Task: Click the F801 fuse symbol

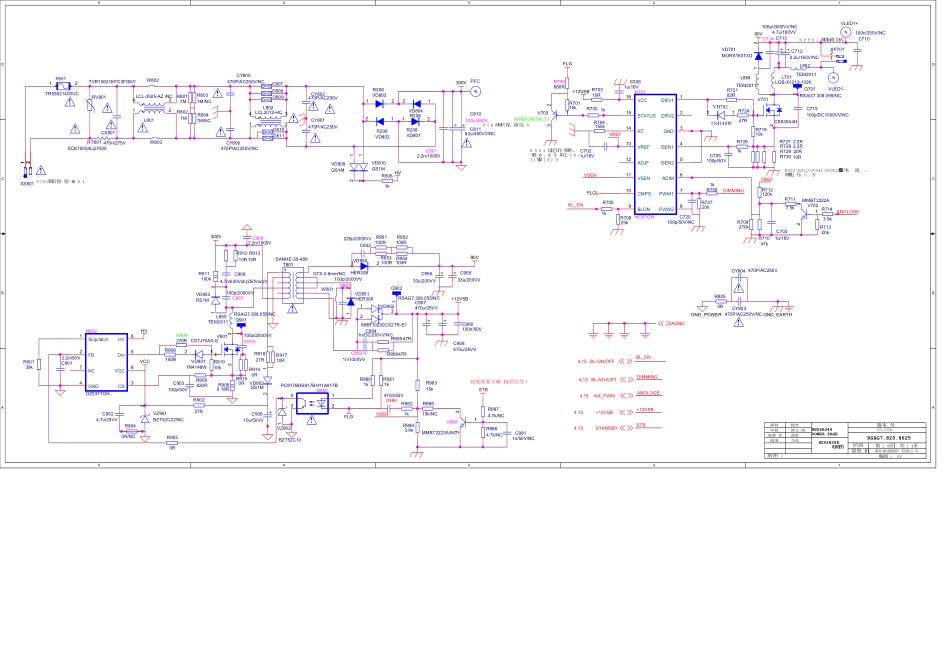Action: point(62,86)
